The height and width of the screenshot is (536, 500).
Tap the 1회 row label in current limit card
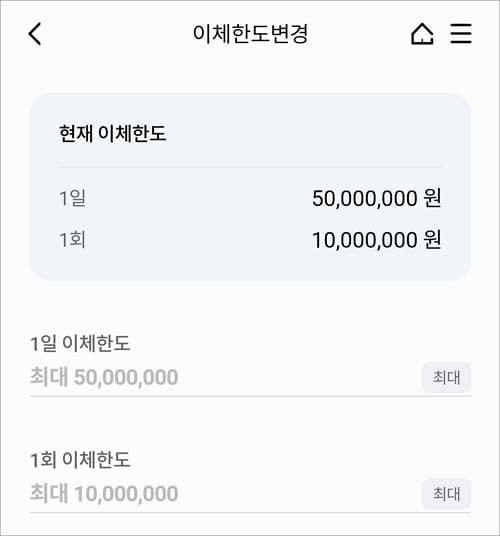pyautogui.click(x=72, y=239)
